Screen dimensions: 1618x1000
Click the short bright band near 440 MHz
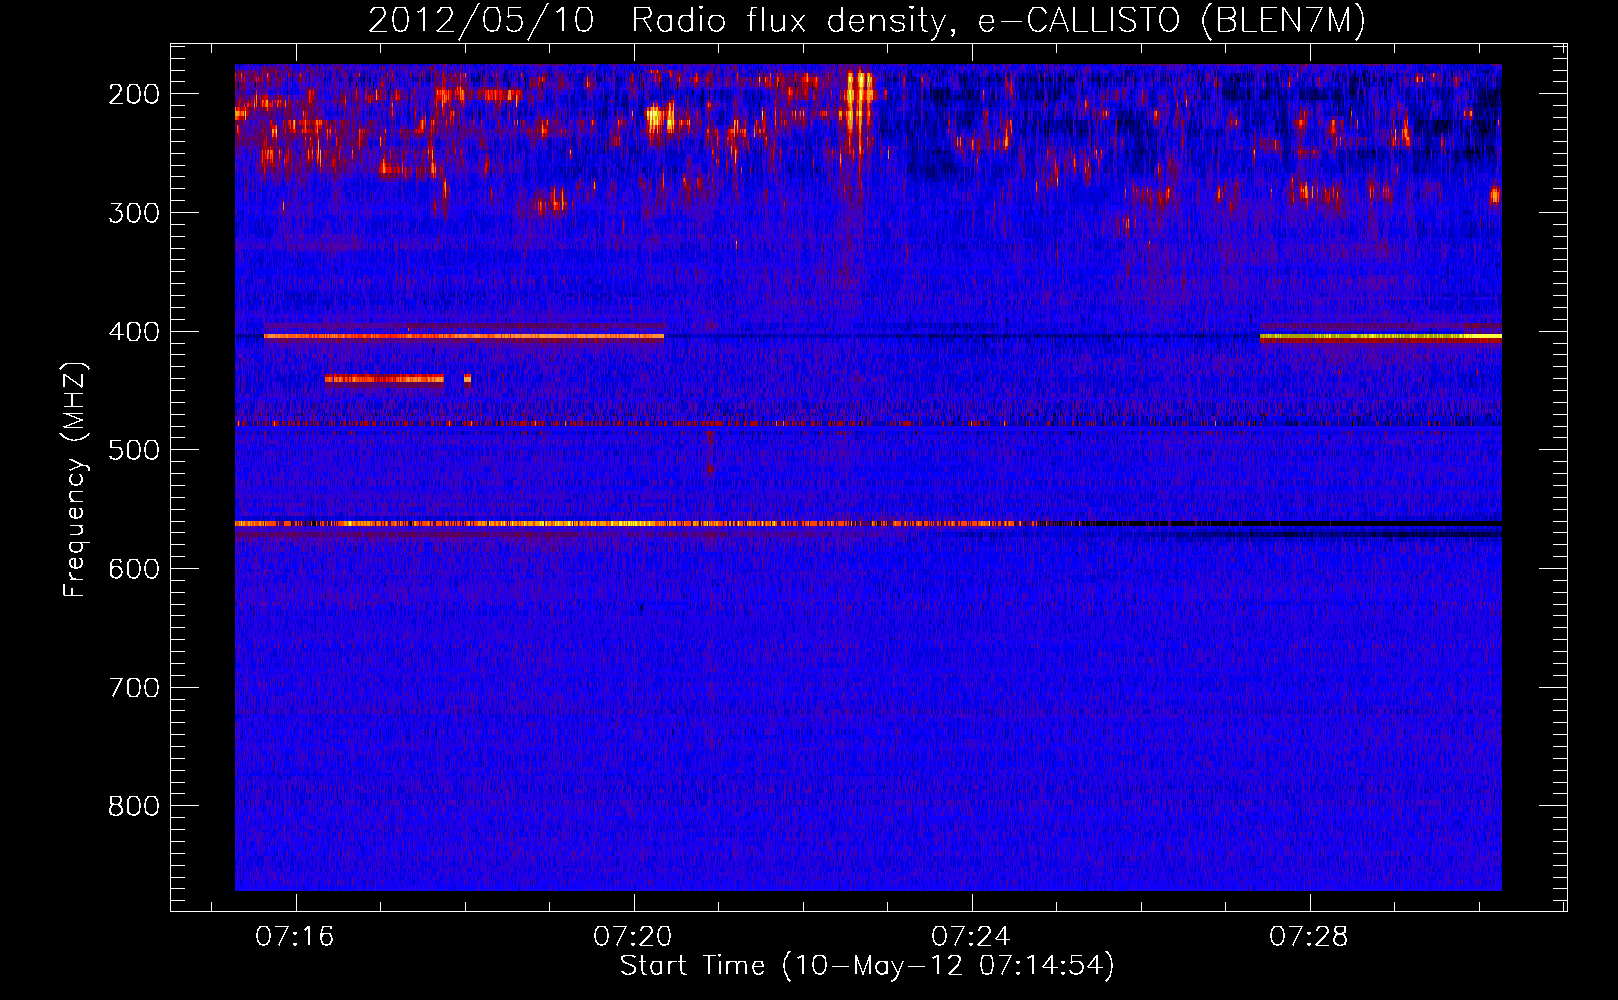click(x=384, y=379)
